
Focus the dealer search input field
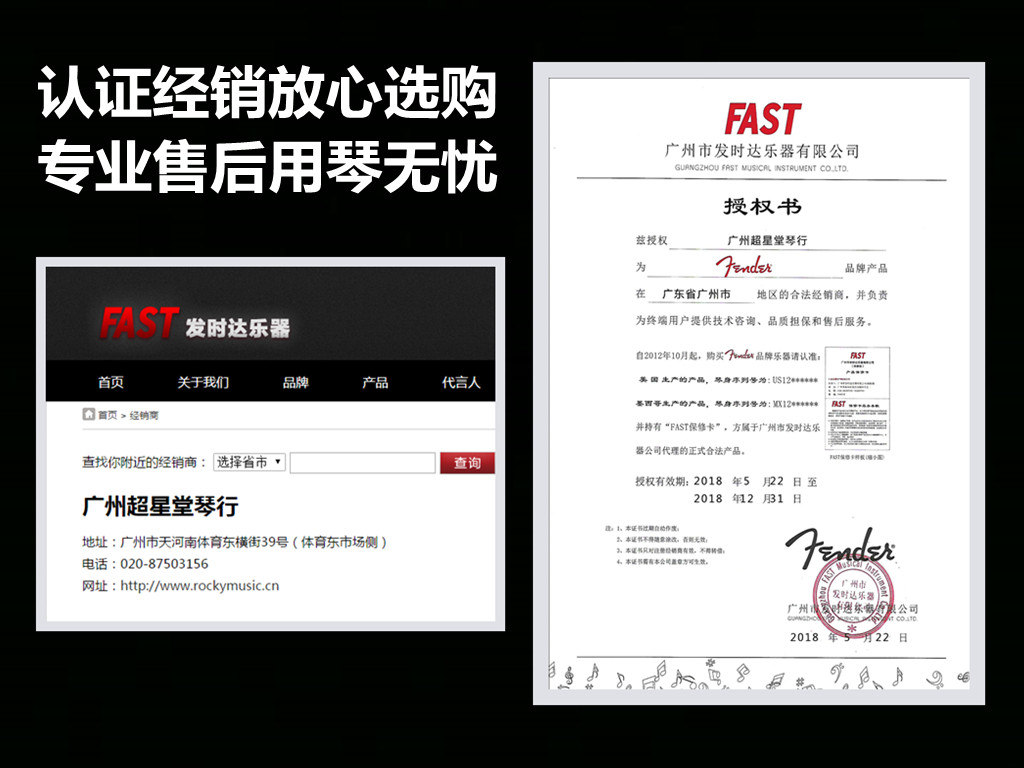point(362,462)
